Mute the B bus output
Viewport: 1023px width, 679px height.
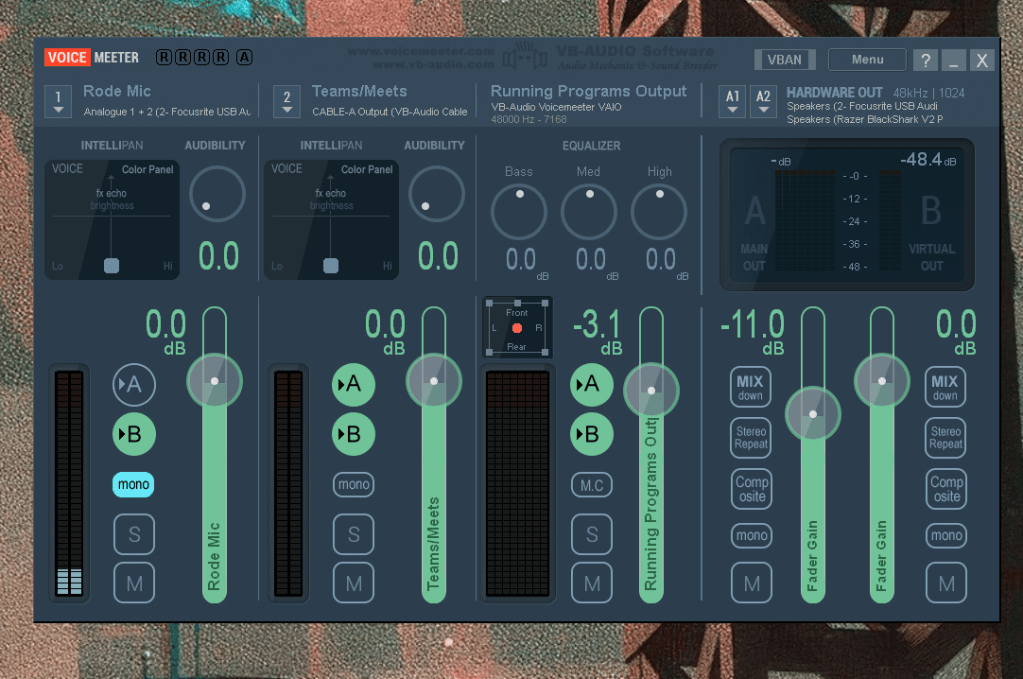(946, 583)
